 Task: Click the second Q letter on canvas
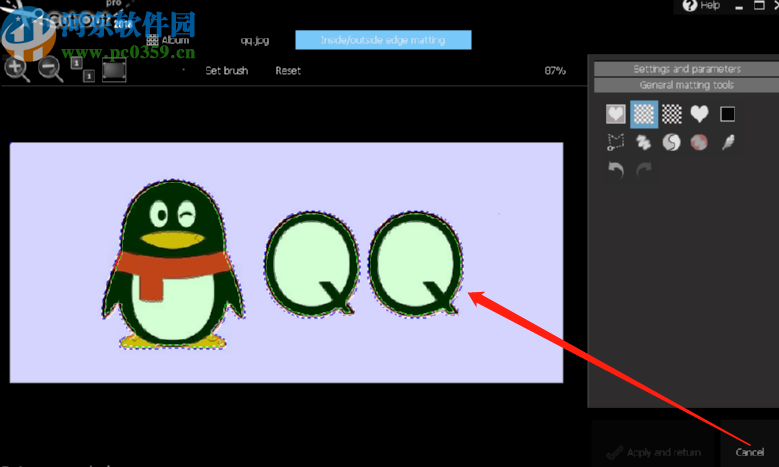(x=415, y=264)
